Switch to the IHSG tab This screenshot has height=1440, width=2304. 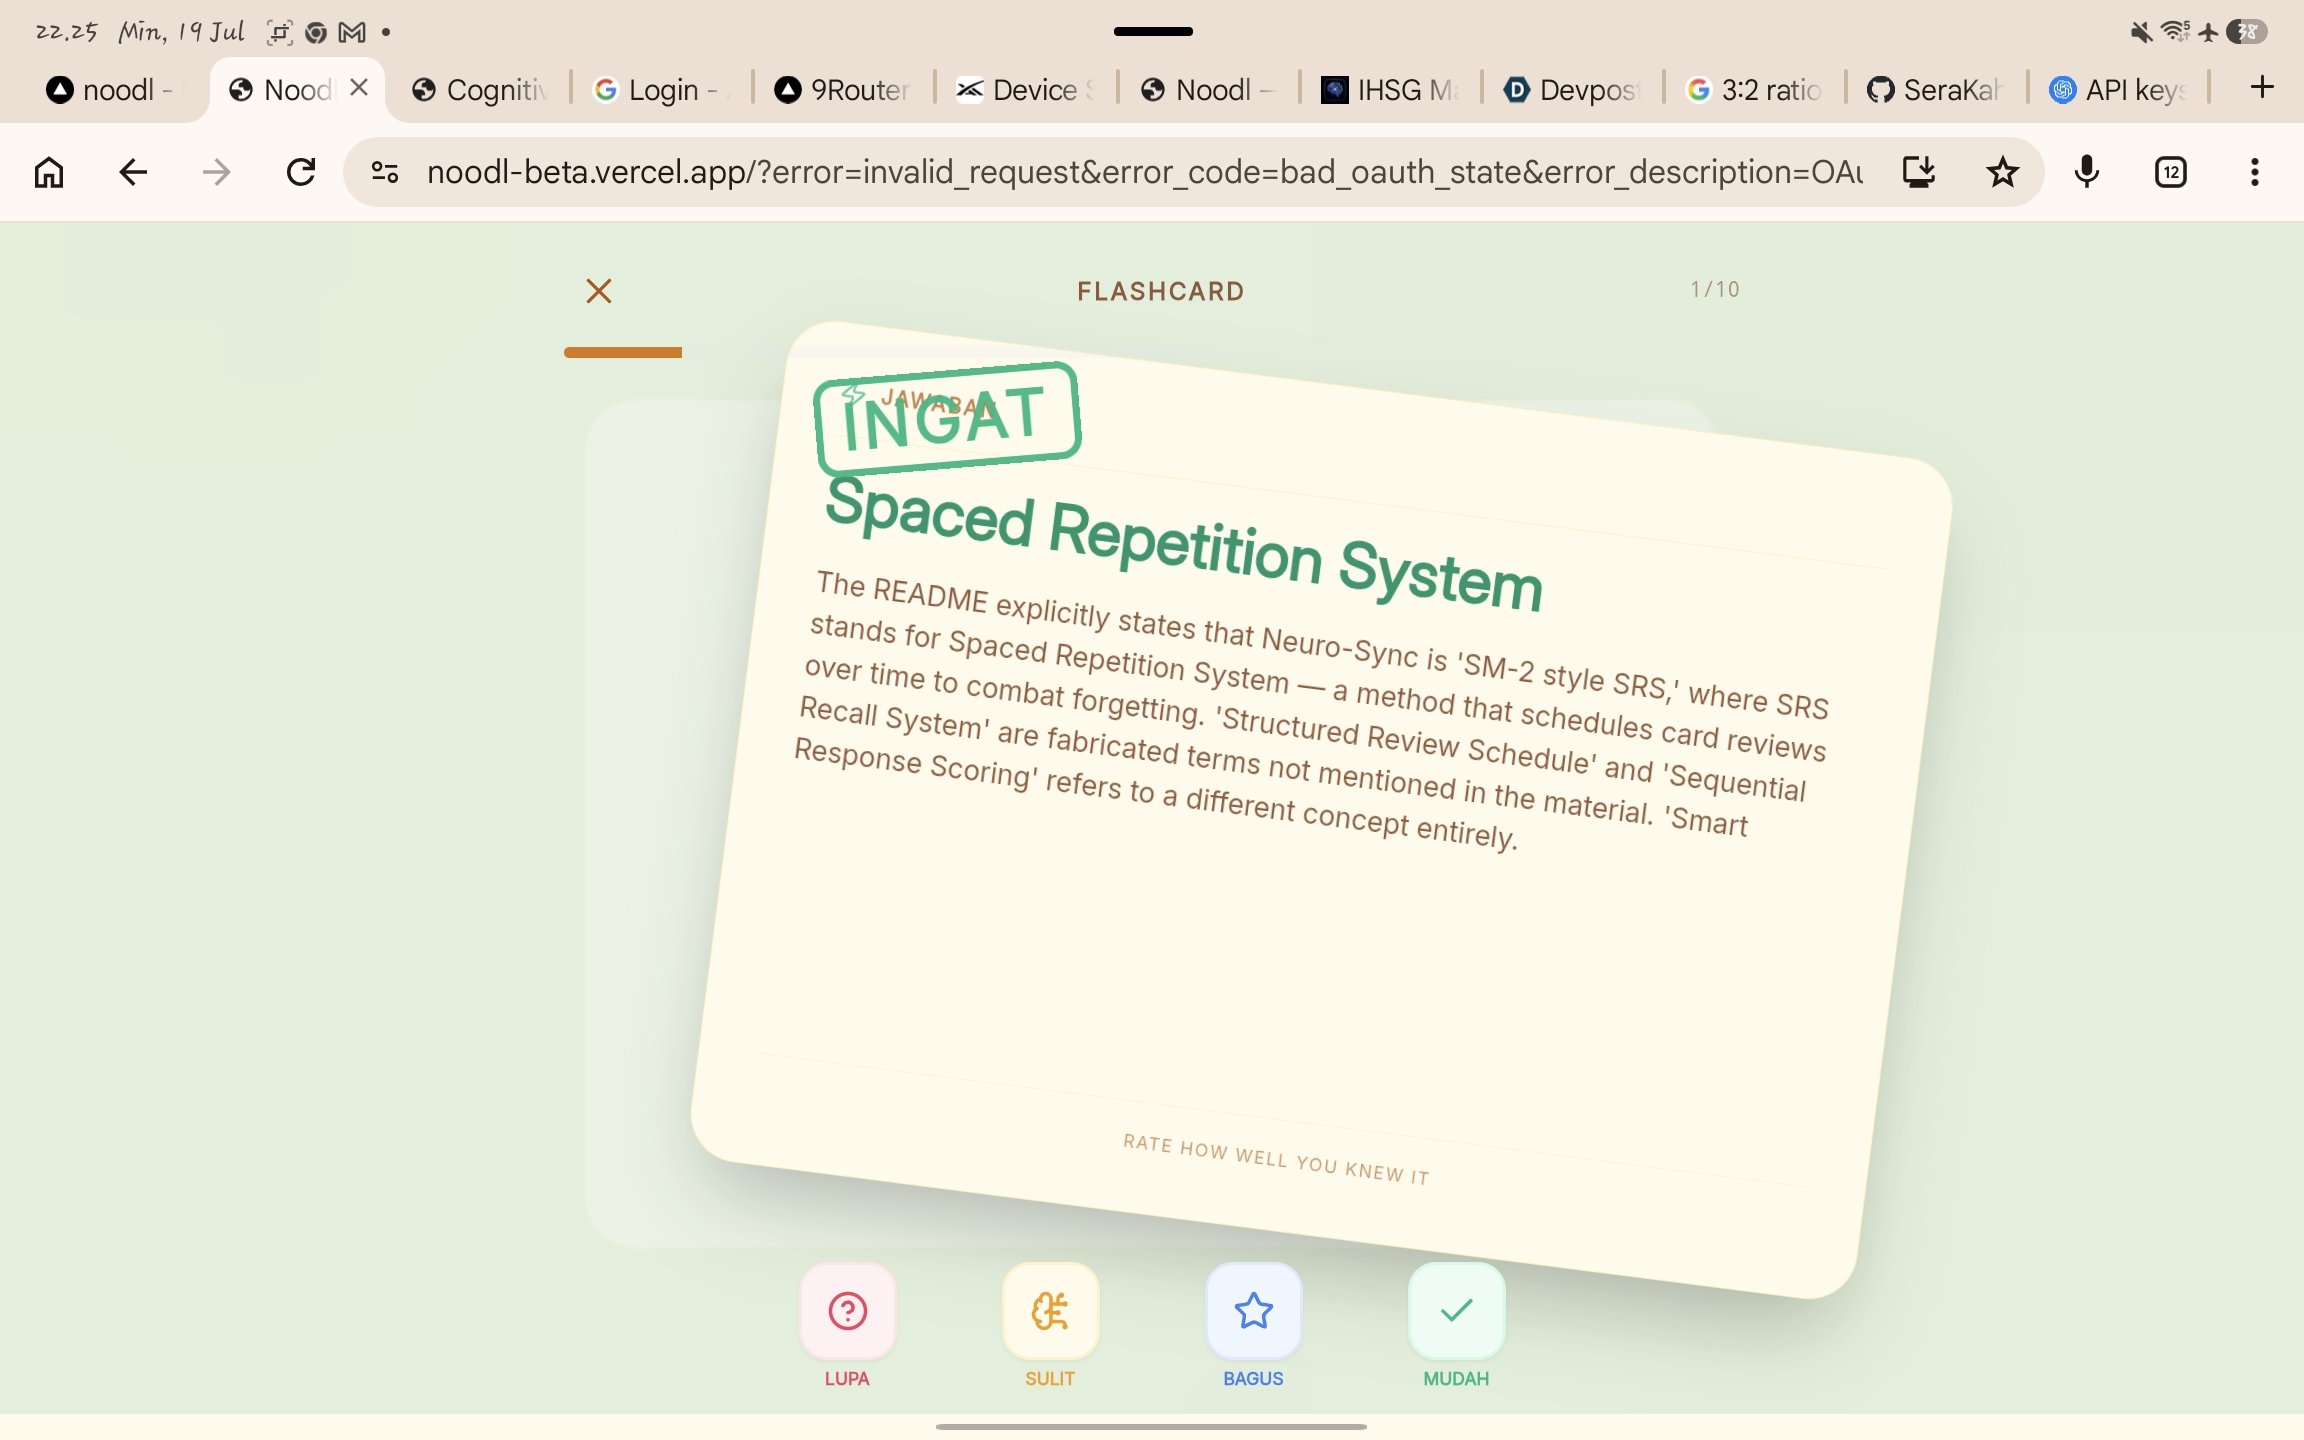click(1390, 90)
